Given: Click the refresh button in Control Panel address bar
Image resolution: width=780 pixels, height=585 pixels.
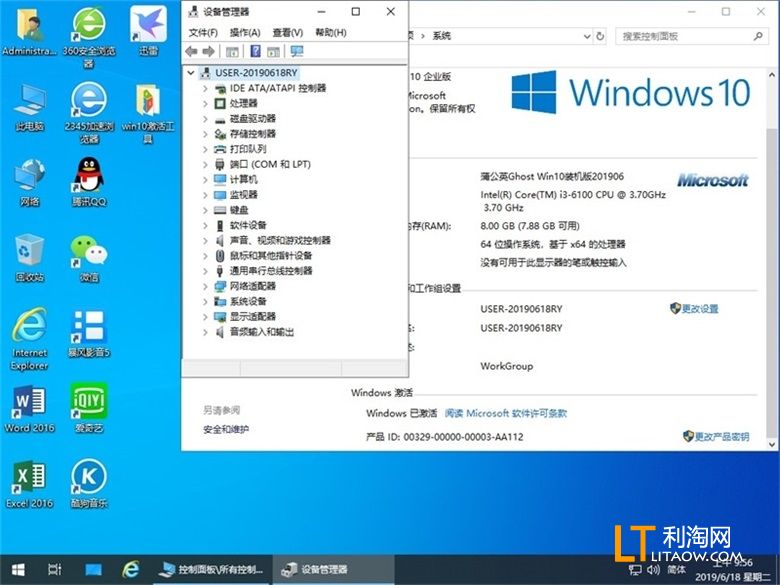Looking at the screenshot, I should (x=600, y=36).
